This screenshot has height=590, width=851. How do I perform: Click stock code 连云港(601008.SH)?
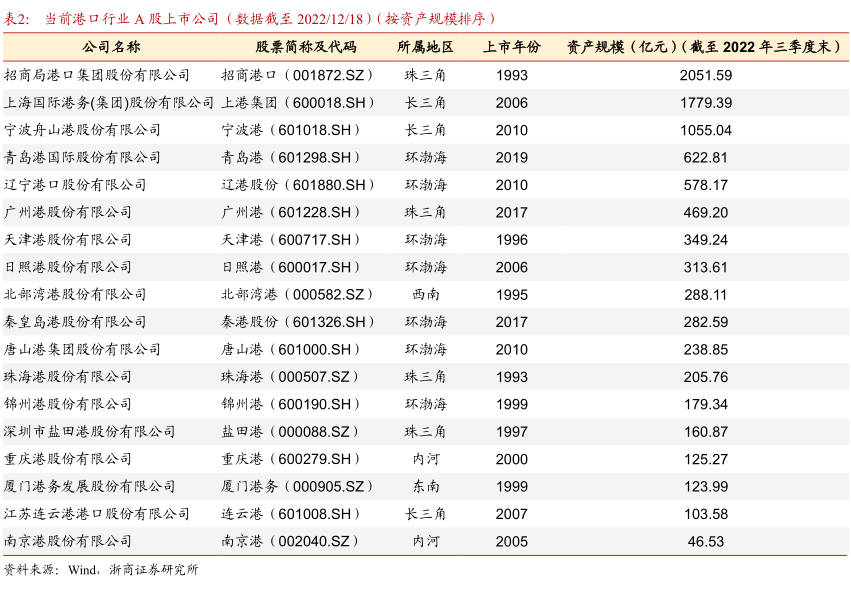click(x=290, y=513)
